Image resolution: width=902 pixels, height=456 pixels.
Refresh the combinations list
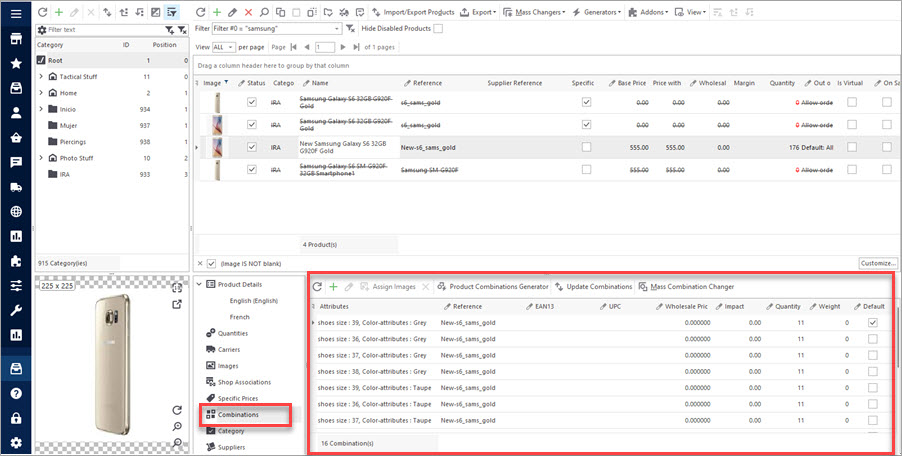[x=317, y=286]
